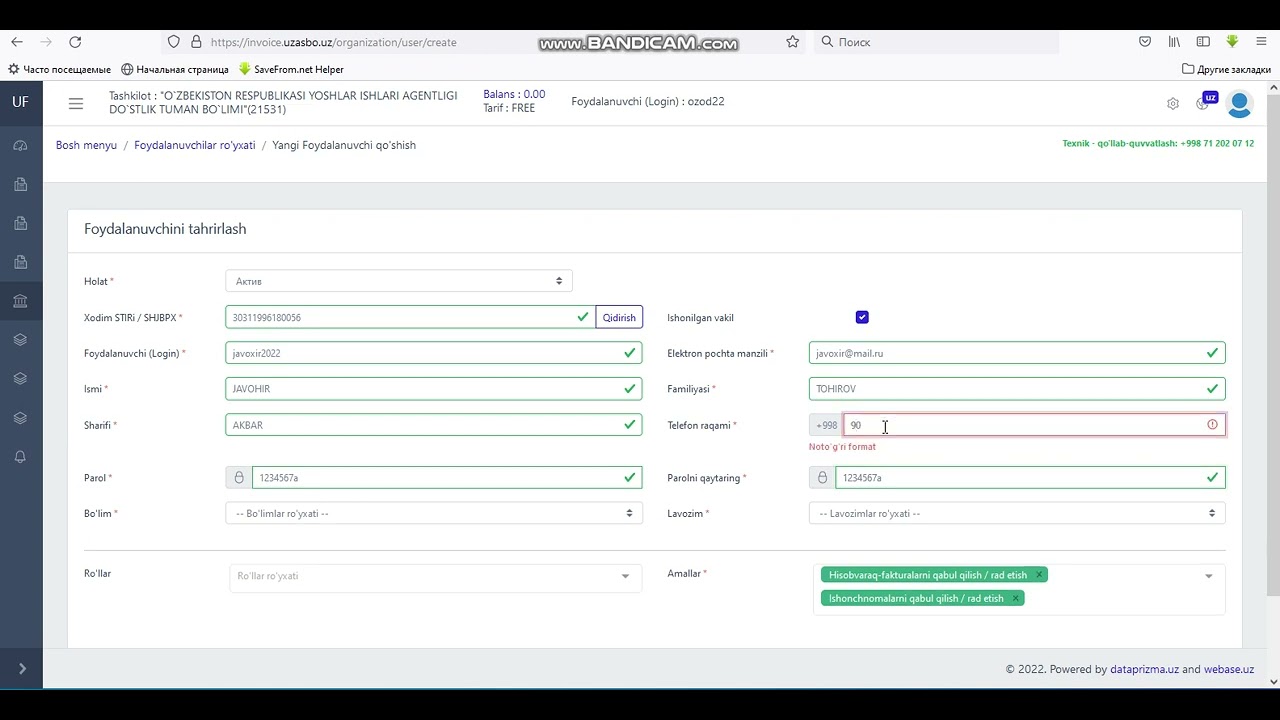Click the Поиск browser search box
Image resolution: width=1280 pixels, height=720 pixels.
click(x=936, y=42)
